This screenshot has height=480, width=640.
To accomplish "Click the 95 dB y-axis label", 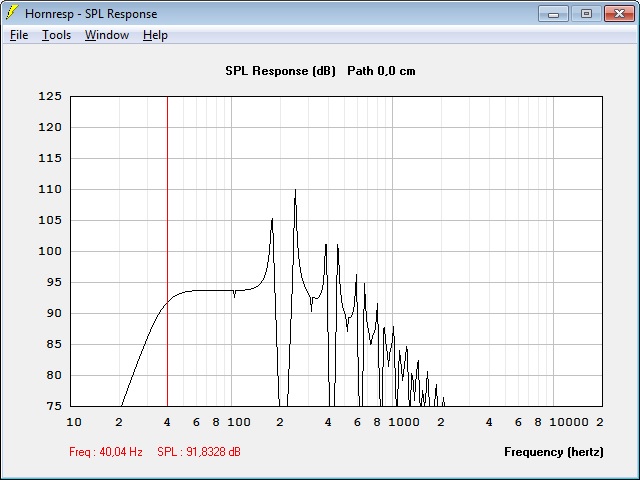I will [x=53, y=282].
